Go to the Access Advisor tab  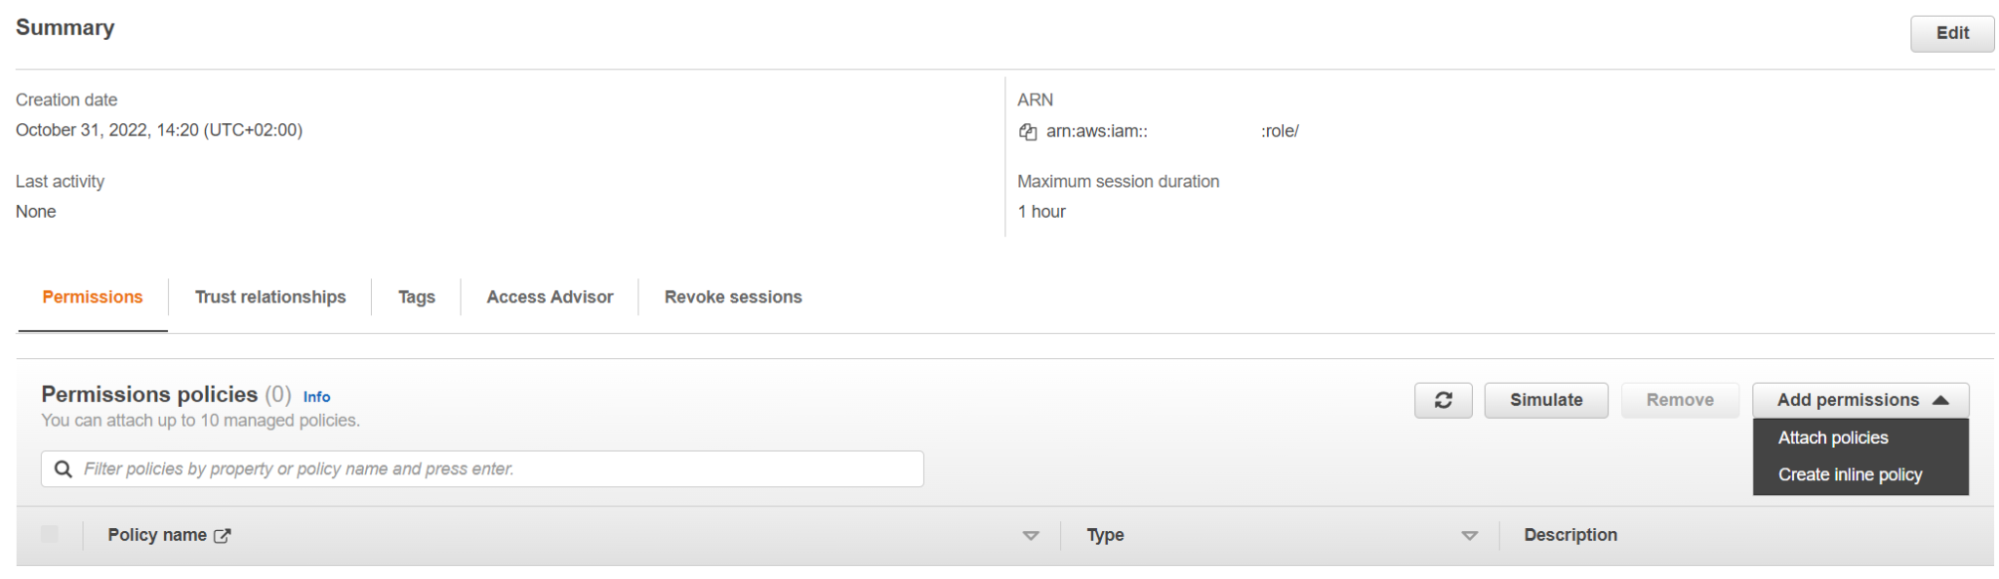(x=549, y=297)
